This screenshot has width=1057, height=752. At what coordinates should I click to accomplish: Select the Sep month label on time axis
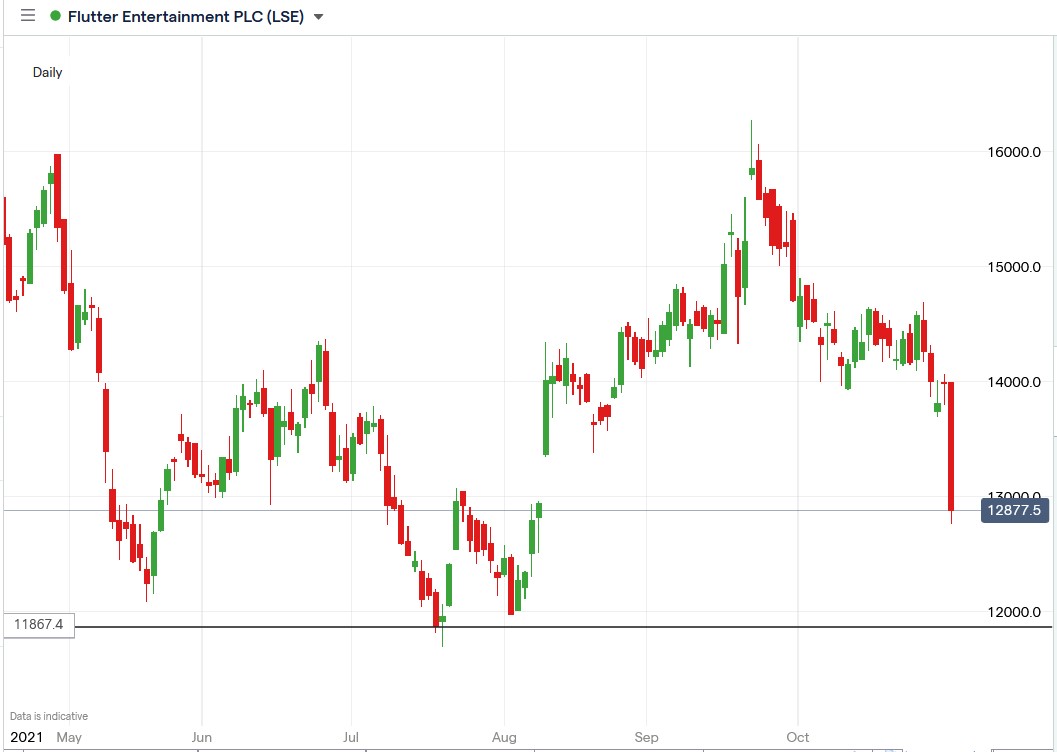(x=646, y=737)
